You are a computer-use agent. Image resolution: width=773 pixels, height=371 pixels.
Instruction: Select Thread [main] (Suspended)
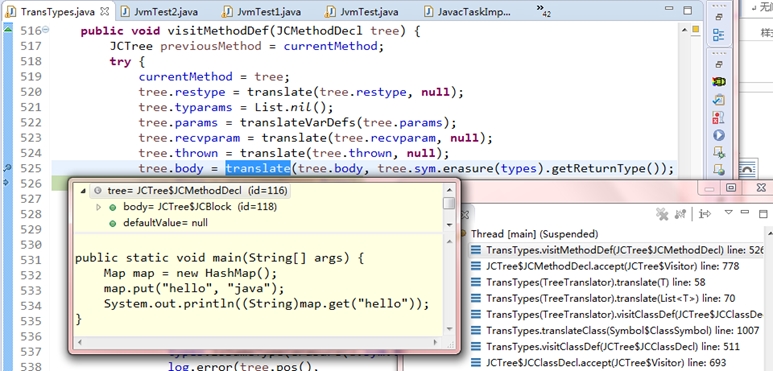click(534, 234)
